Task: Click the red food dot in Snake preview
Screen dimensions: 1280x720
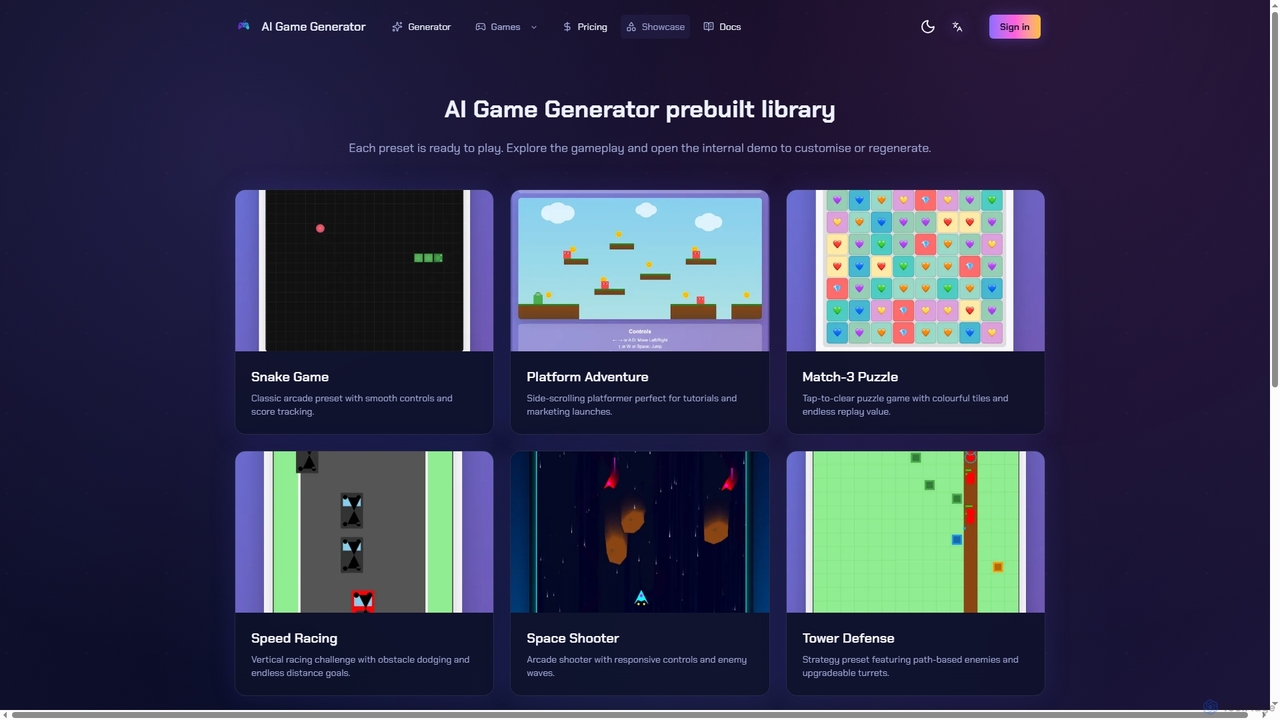Action: tap(320, 228)
